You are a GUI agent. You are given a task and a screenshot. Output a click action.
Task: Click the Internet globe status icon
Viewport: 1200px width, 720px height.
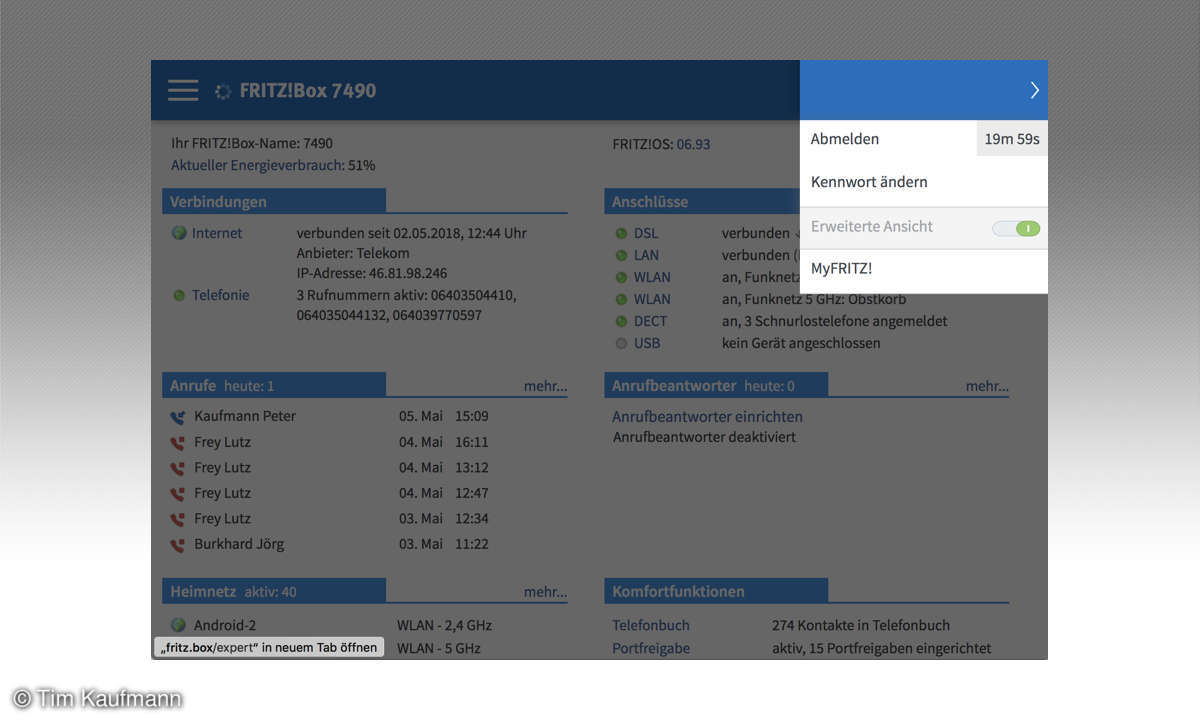click(x=179, y=233)
